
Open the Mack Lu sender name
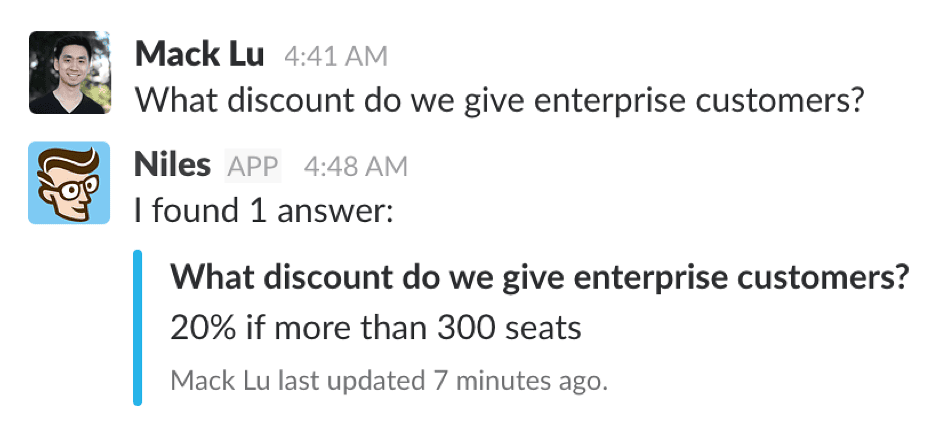[199, 54]
